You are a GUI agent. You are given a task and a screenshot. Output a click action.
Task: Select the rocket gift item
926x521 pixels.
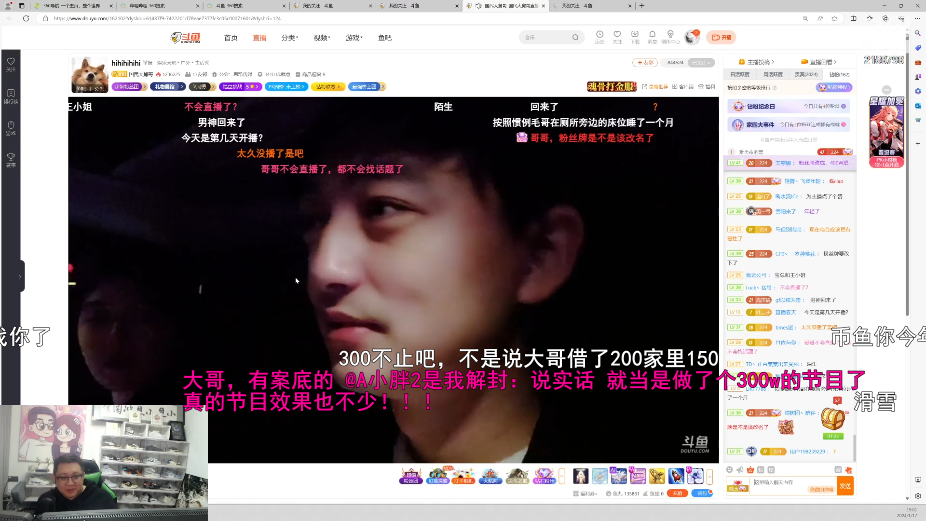(676, 476)
